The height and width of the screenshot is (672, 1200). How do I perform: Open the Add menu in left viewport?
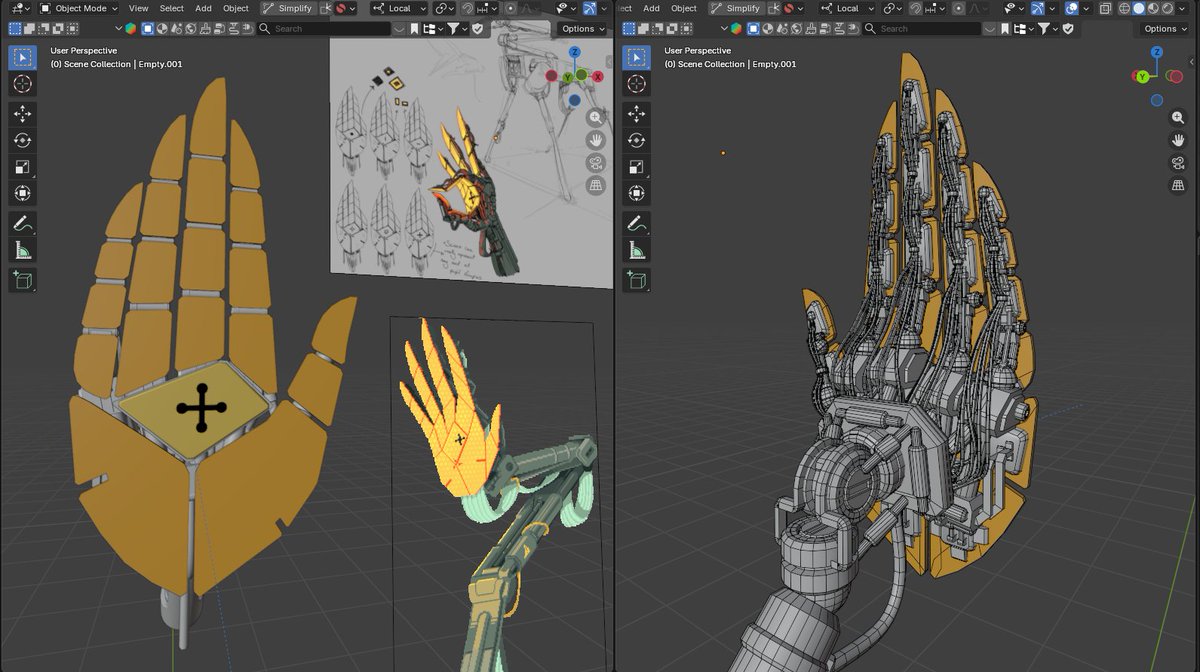(203, 8)
